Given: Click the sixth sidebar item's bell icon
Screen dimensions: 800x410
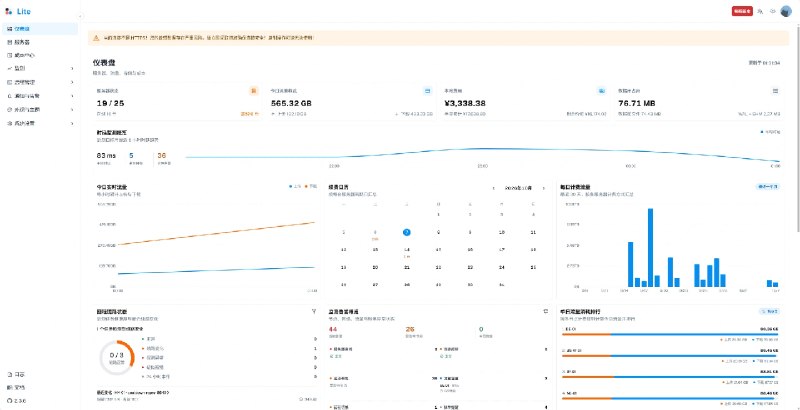Looking at the screenshot, I should pos(9,96).
